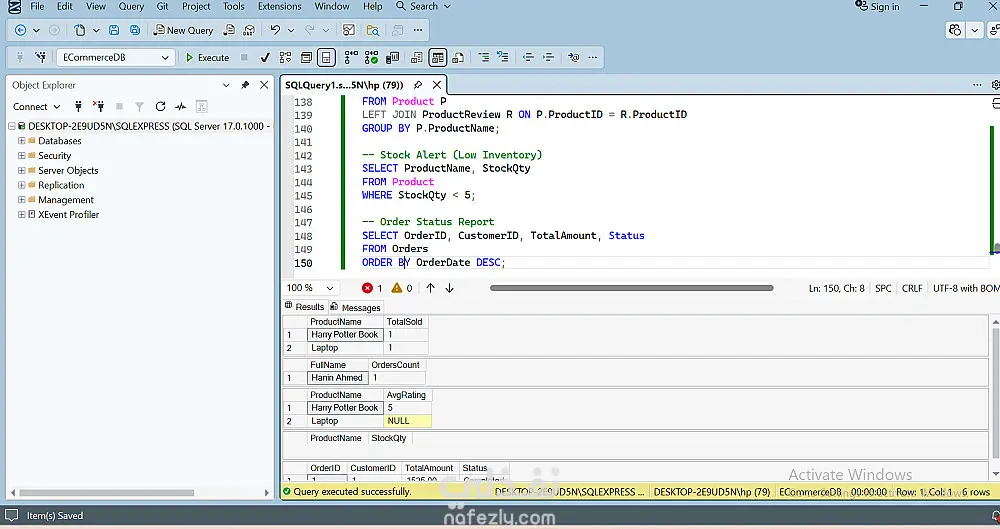Expand the XEvent Profiler node
Viewport: 1000px width, 529px height.
click(x=22, y=214)
